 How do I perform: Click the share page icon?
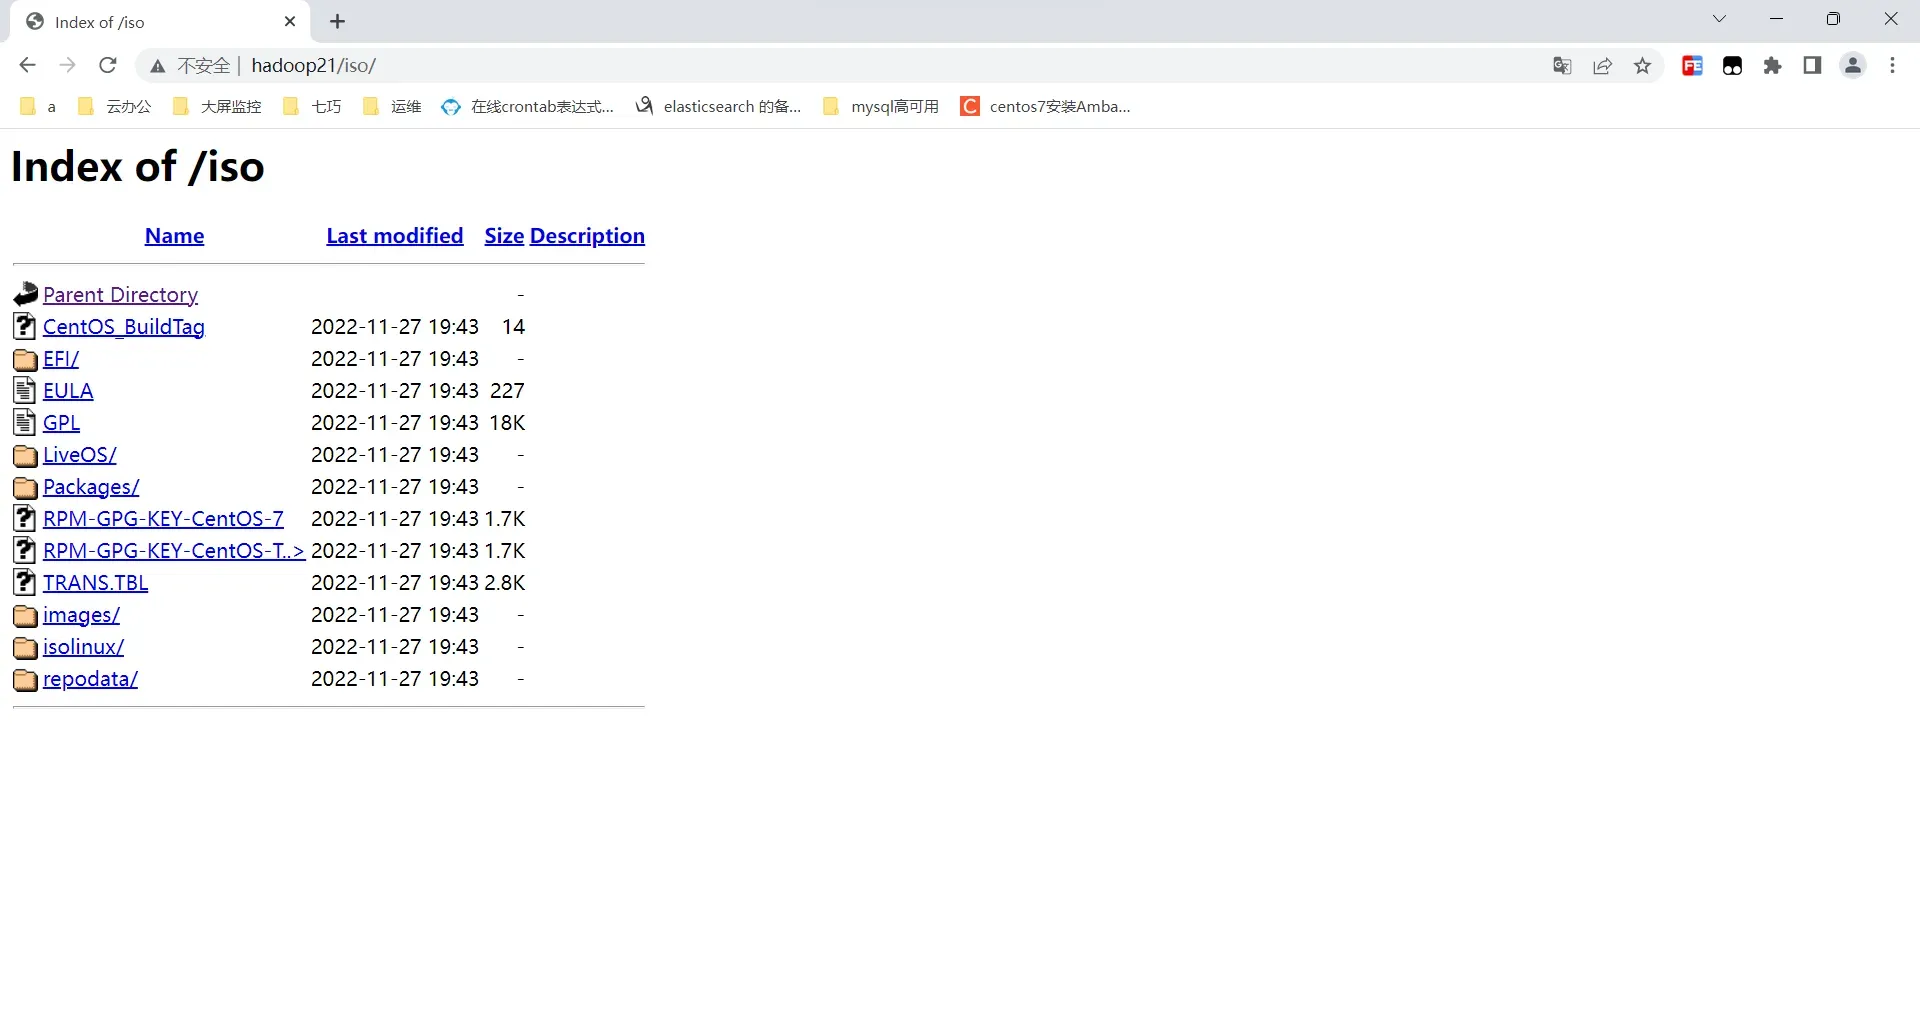(x=1602, y=66)
